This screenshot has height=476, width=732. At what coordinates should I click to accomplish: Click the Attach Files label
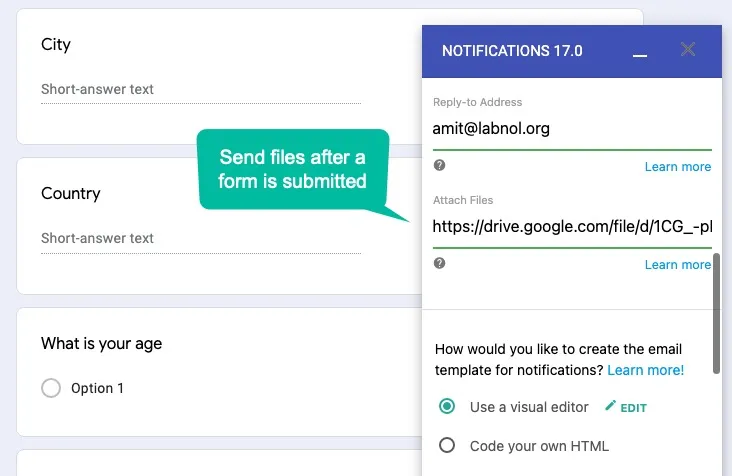point(463,200)
